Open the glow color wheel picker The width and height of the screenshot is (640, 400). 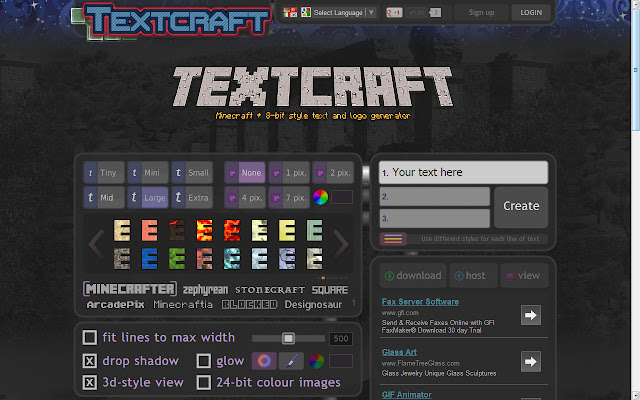316,361
